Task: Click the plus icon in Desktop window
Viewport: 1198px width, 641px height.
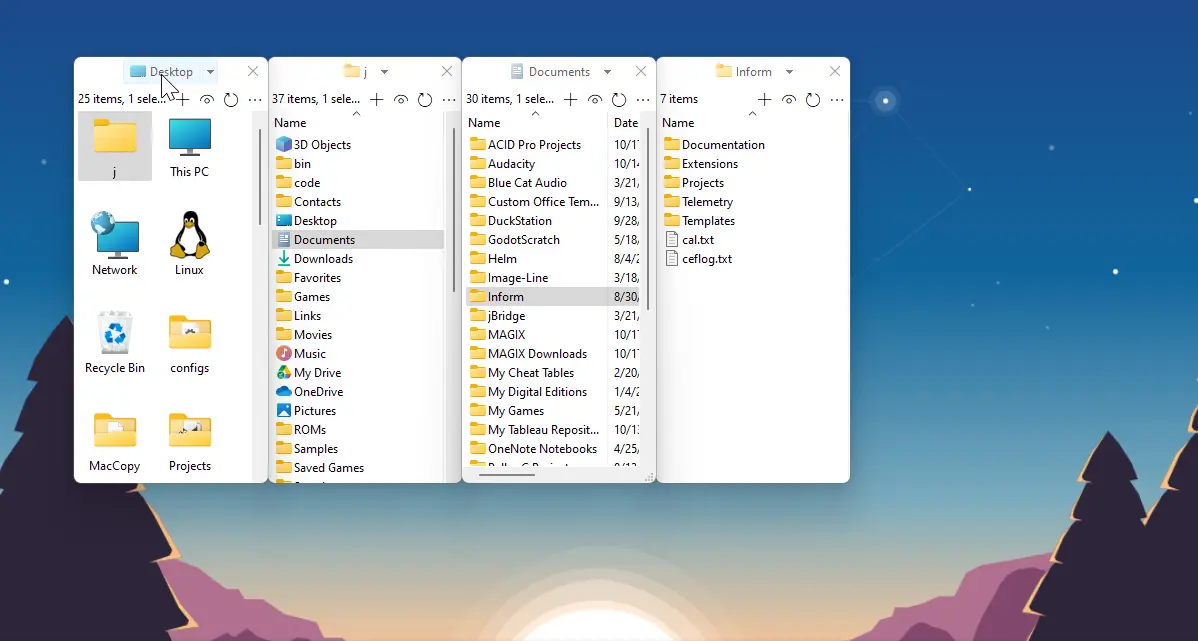Action: [x=183, y=99]
